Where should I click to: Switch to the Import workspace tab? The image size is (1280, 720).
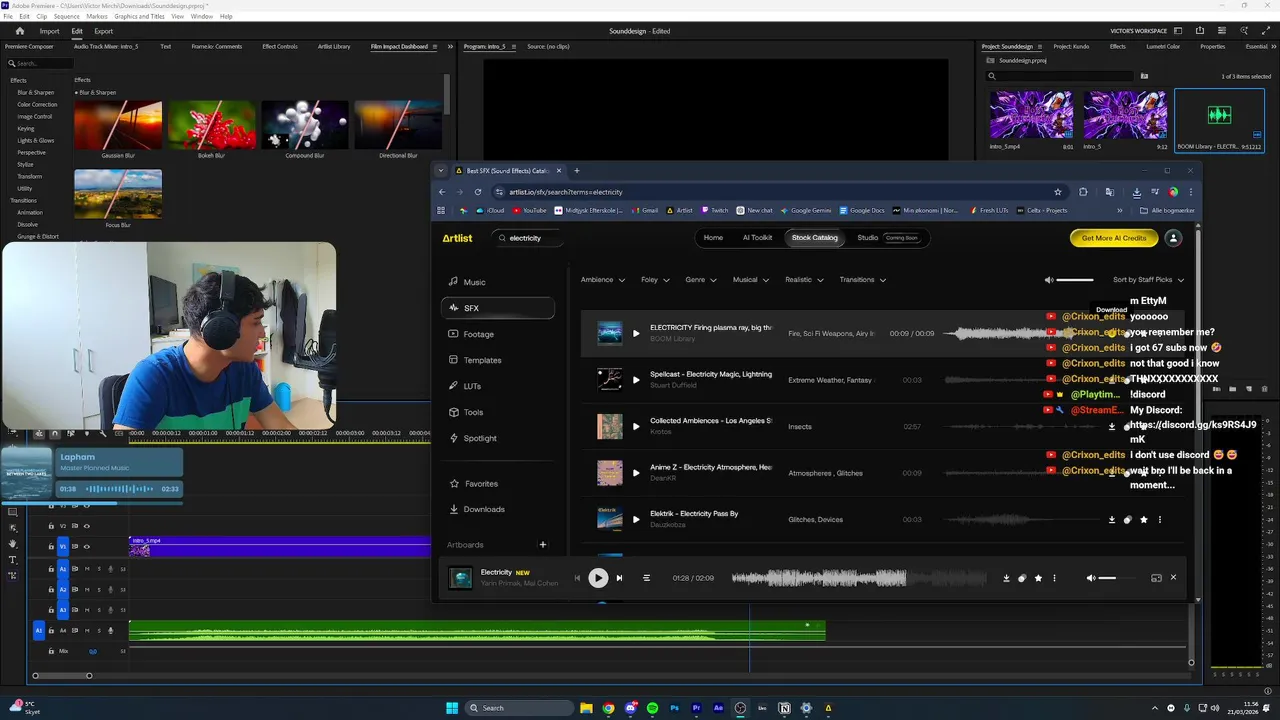tap(49, 31)
